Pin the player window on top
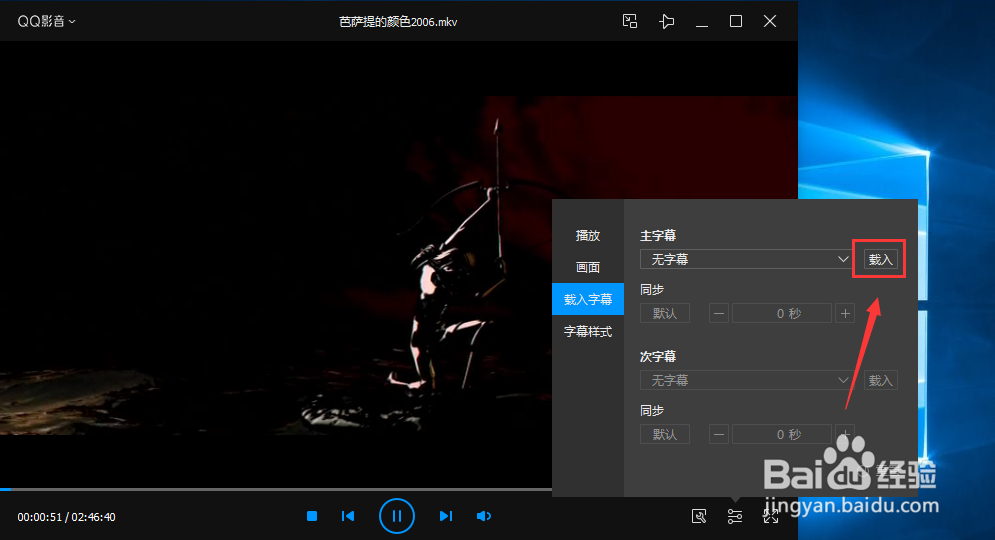Image resolution: width=995 pixels, height=540 pixels. (666, 22)
